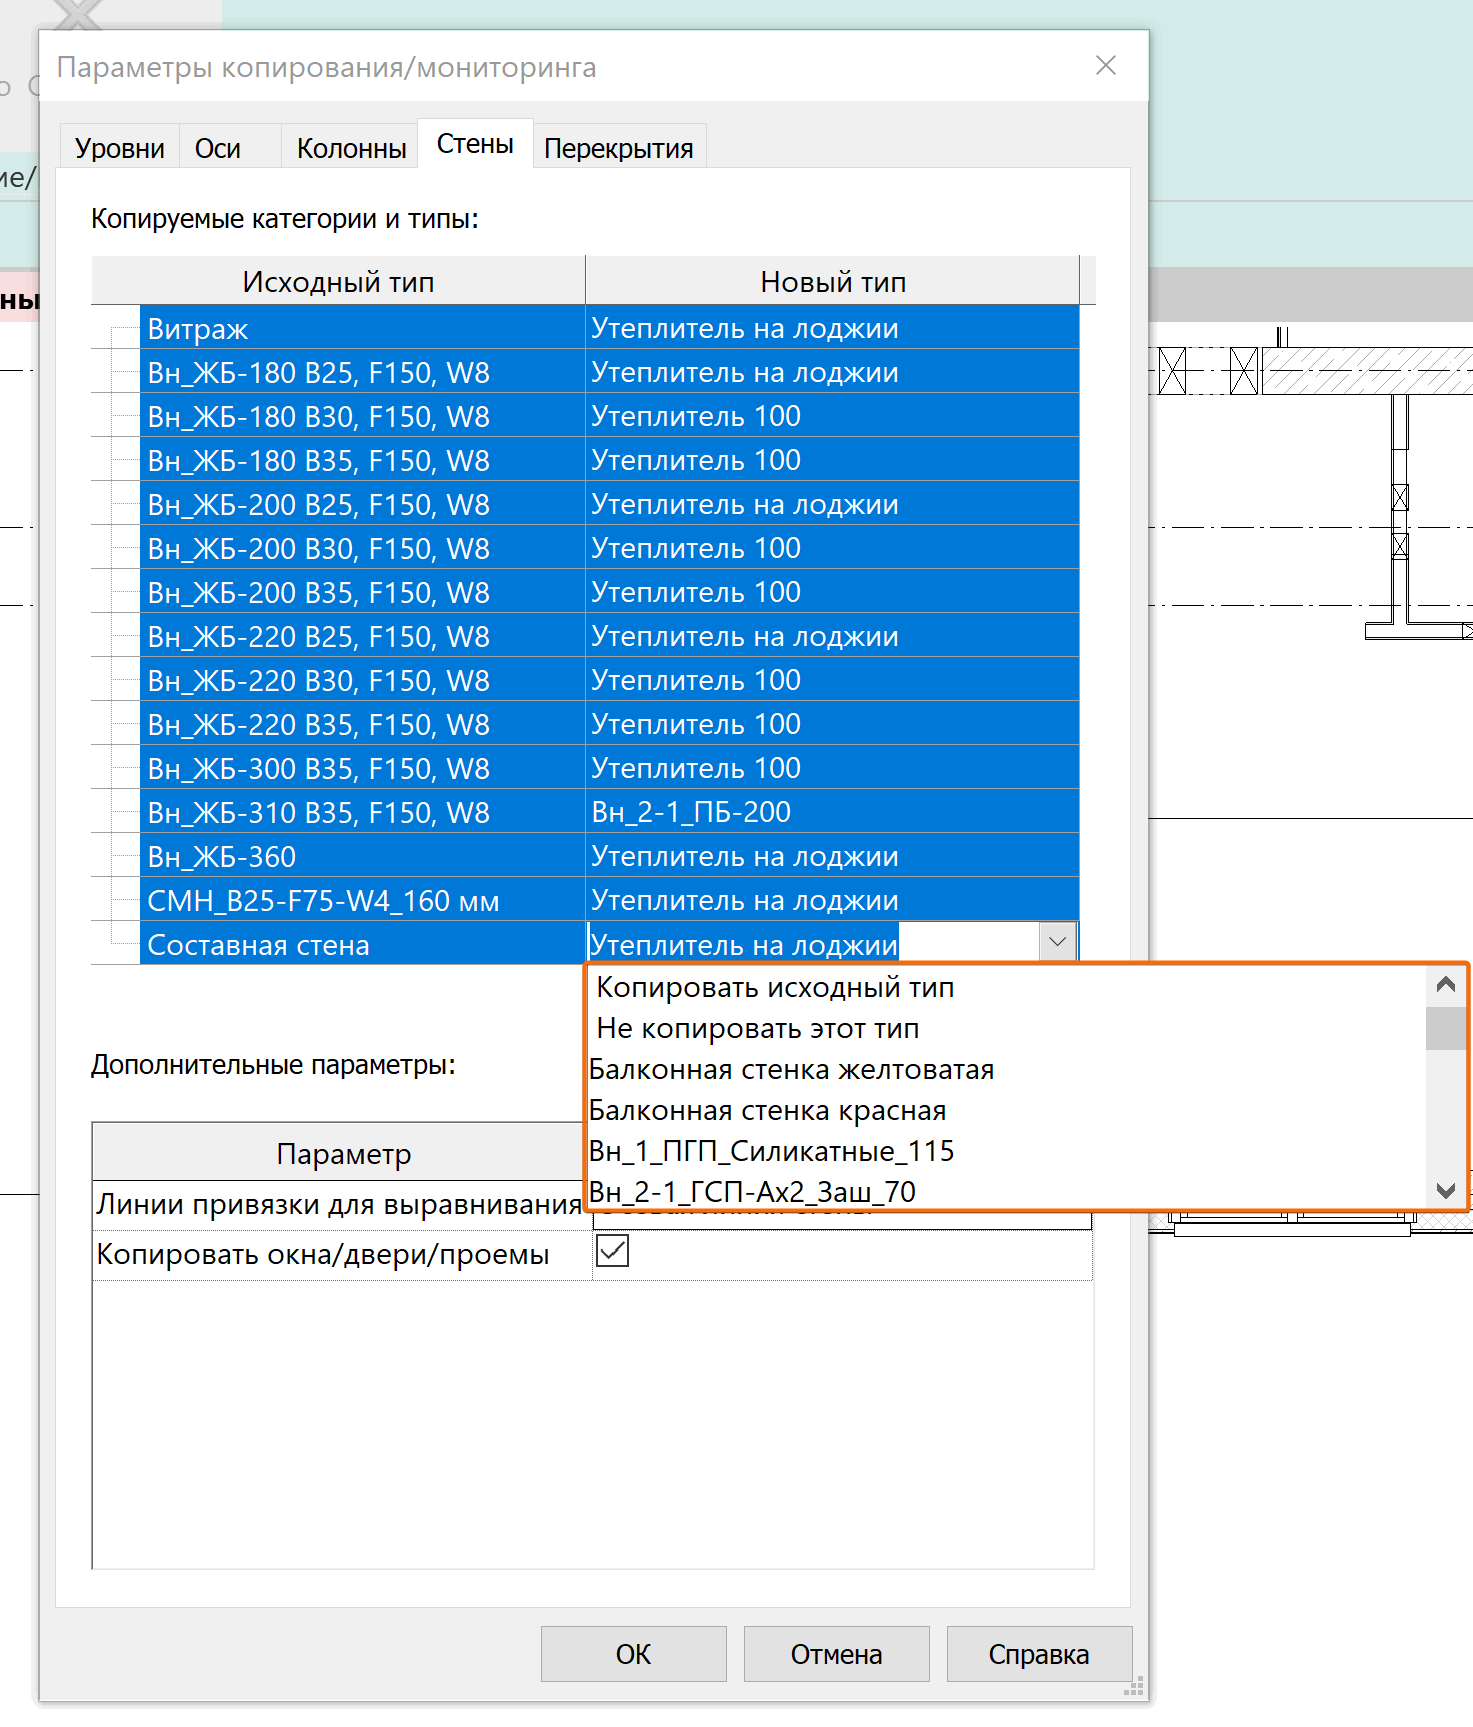Select source type 'Вн_ЖБ-200 B35, F150, W8'

[362, 592]
